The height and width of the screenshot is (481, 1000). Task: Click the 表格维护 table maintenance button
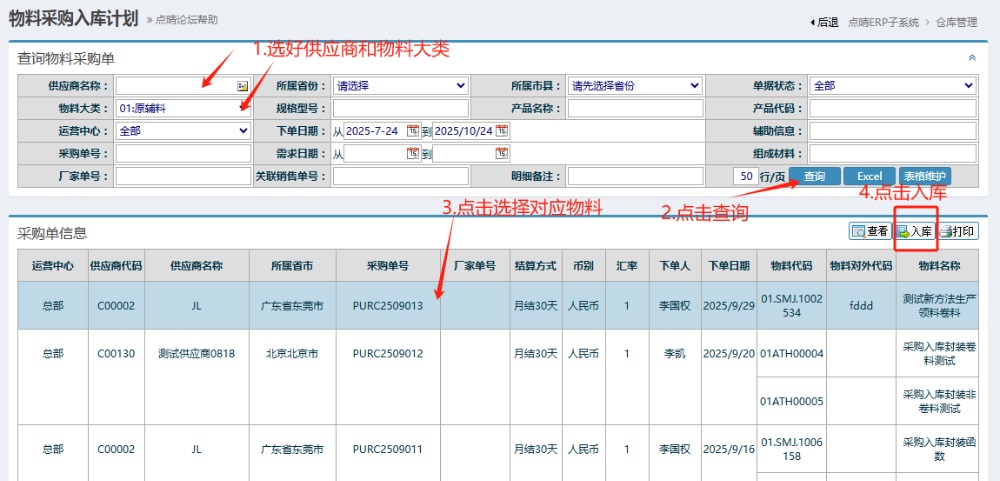925,176
